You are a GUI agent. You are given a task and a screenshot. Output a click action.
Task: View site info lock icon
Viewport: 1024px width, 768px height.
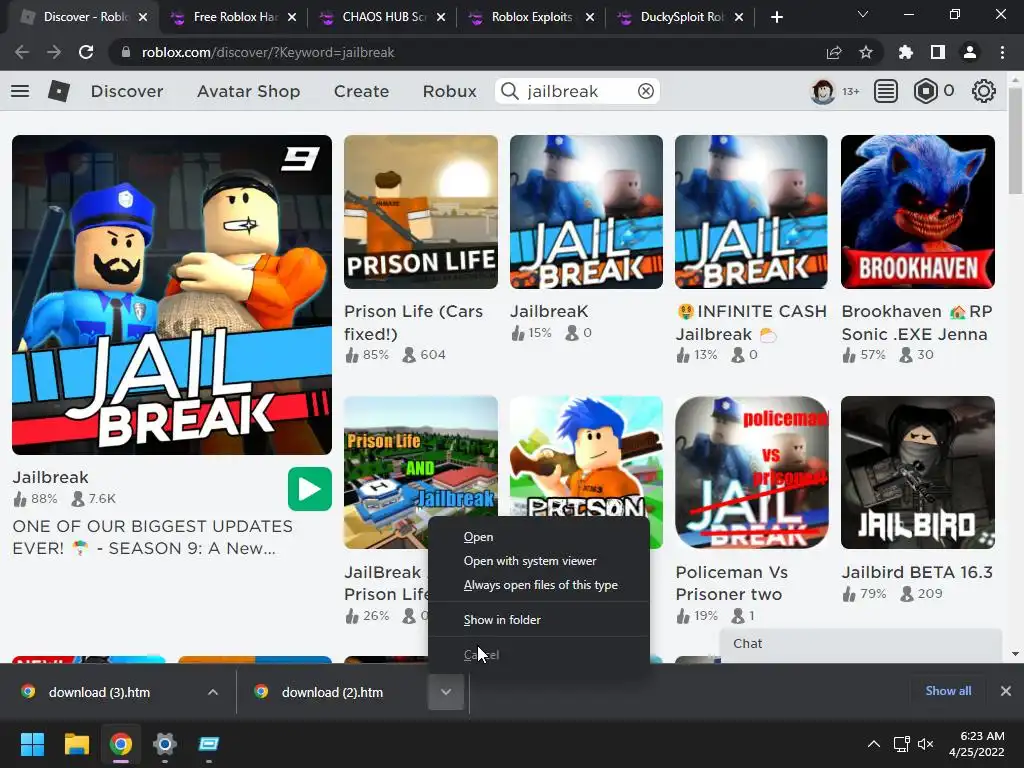126,52
